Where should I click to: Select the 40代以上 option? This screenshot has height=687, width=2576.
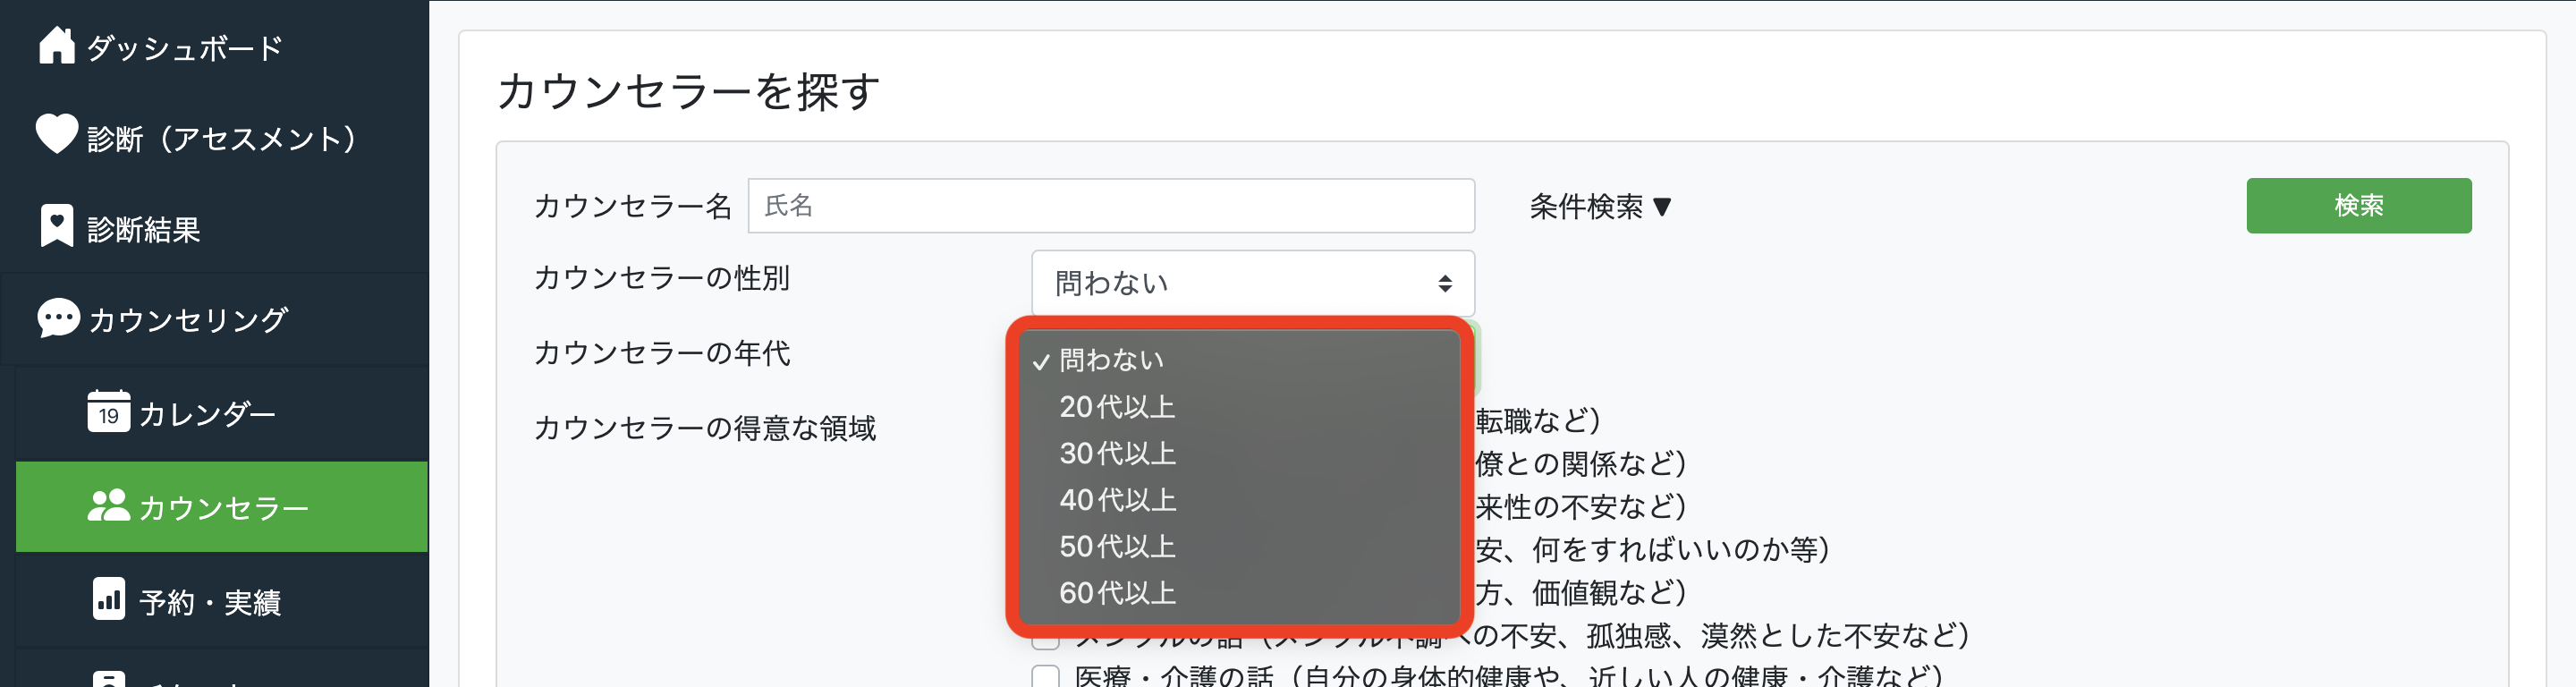1240,499
